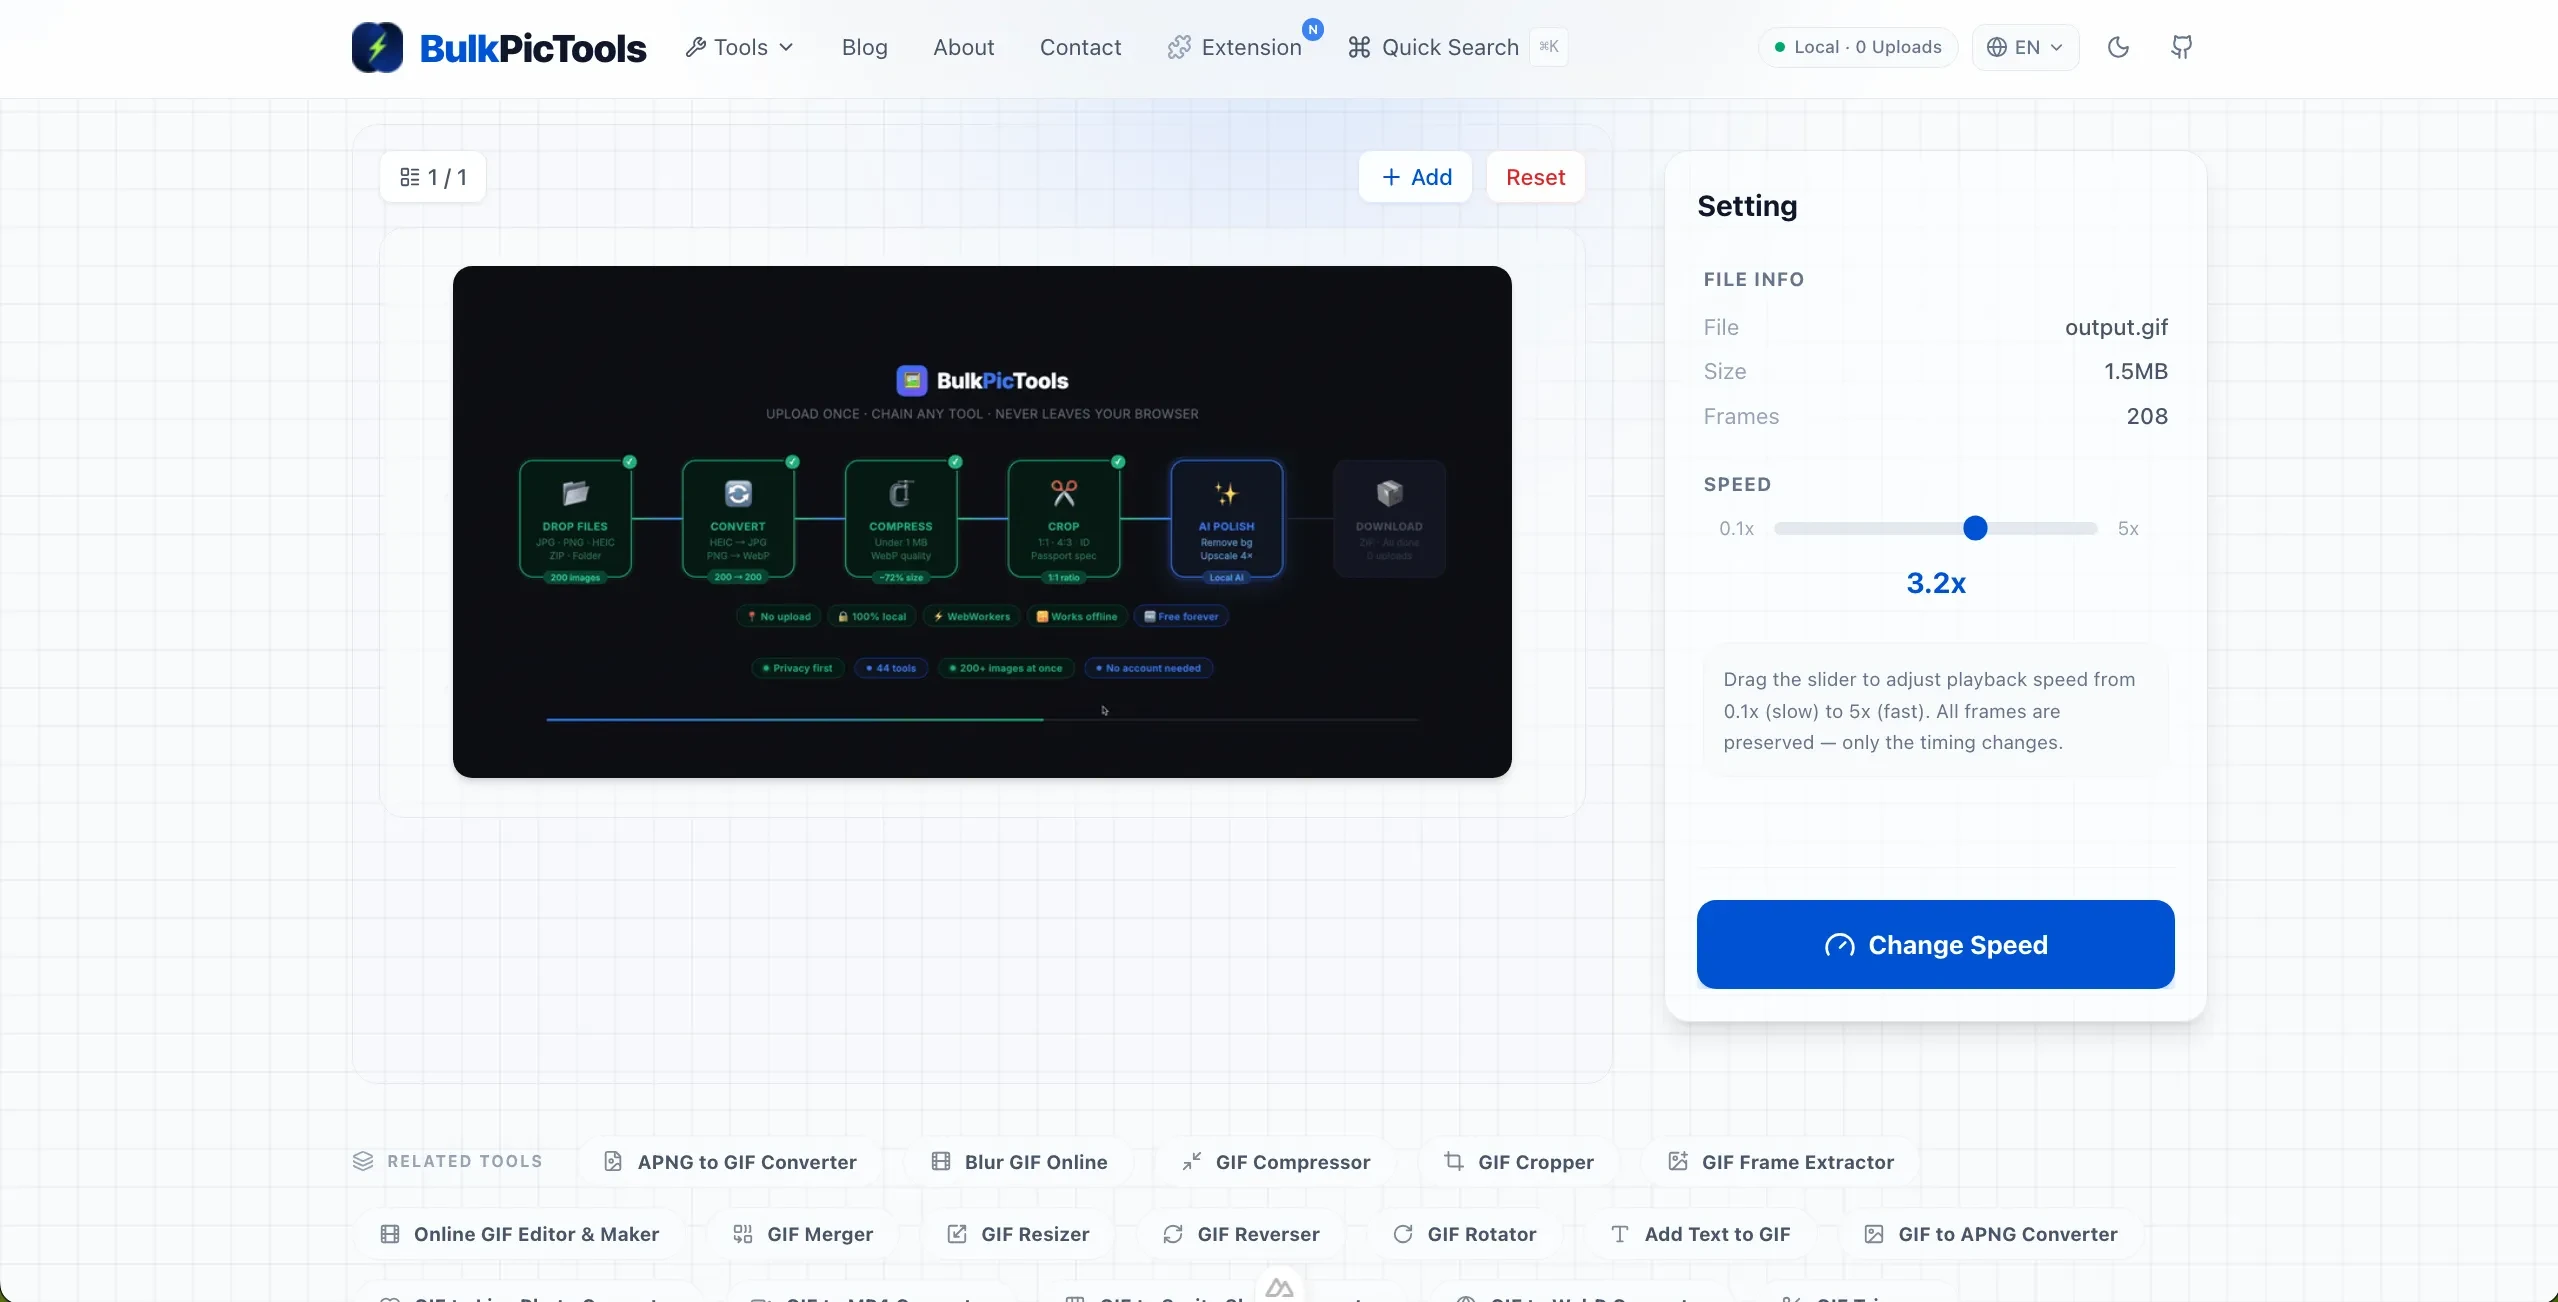Screen dimensions: 2558x1302
Task: Click the 1 / 1 file counter
Action: (x=433, y=177)
